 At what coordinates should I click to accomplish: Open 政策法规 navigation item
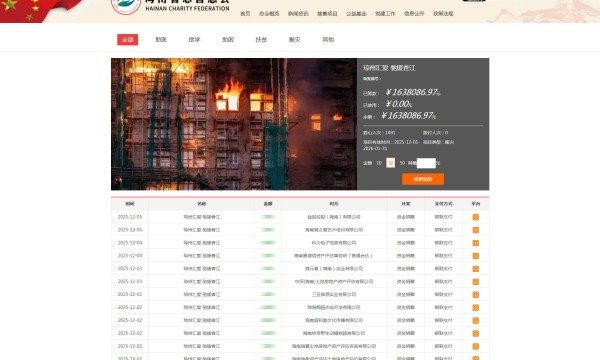tap(443, 13)
